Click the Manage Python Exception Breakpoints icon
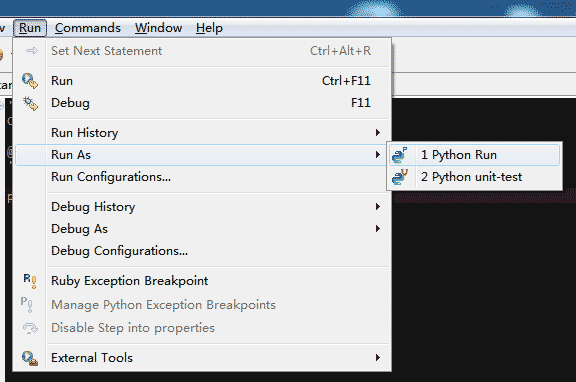The image size is (576, 382). (27, 304)
